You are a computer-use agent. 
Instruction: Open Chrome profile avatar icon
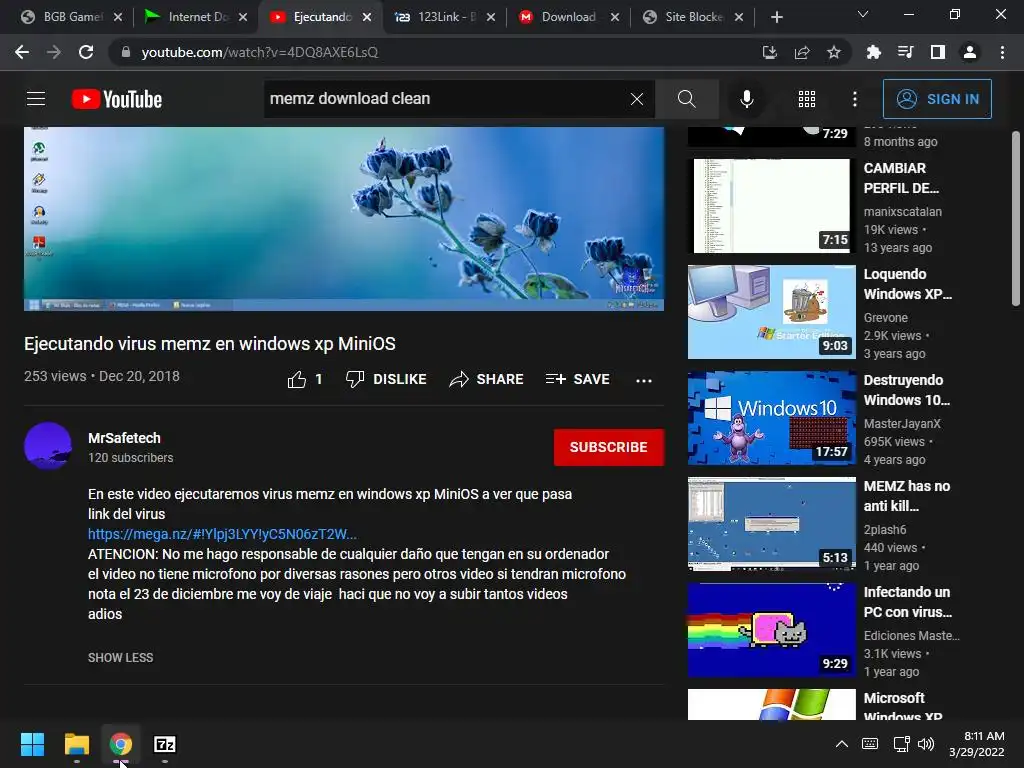point(970,52)
